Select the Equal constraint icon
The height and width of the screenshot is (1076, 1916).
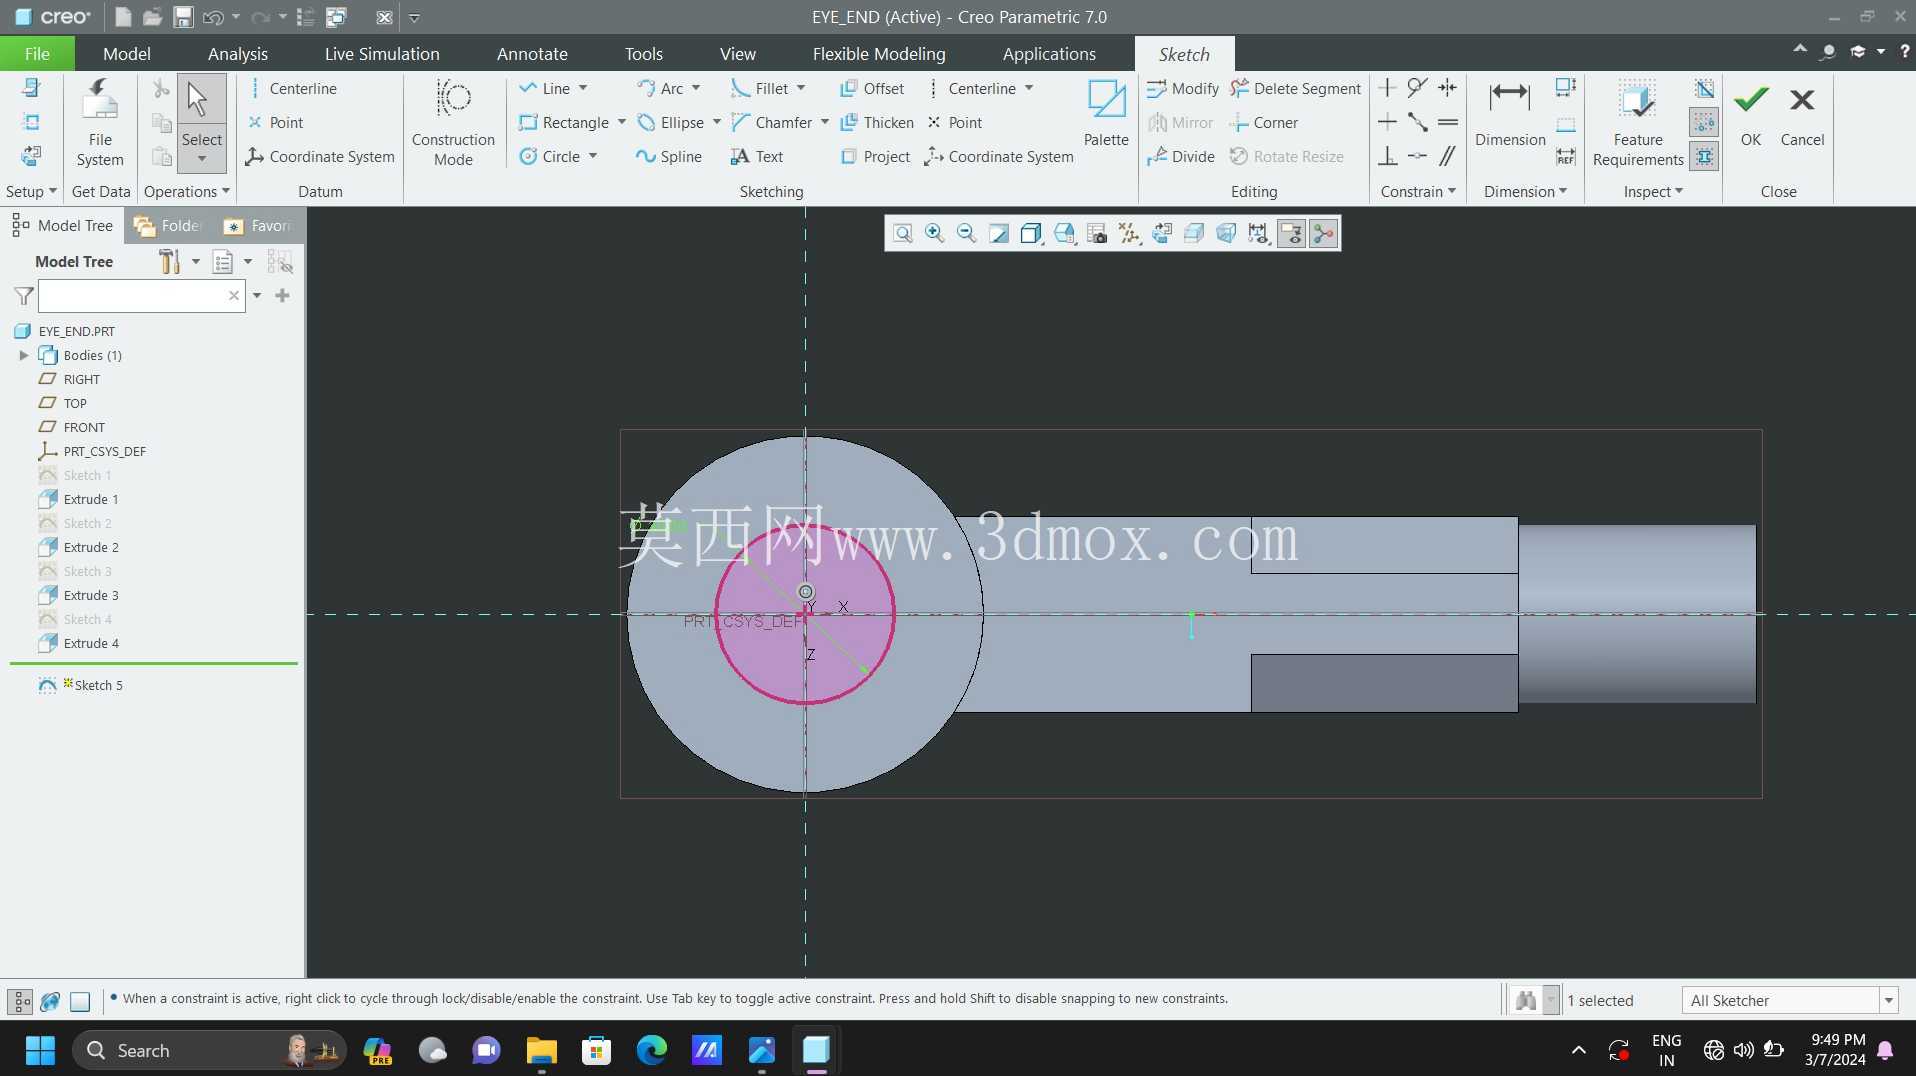click(x=1447, y=122)
